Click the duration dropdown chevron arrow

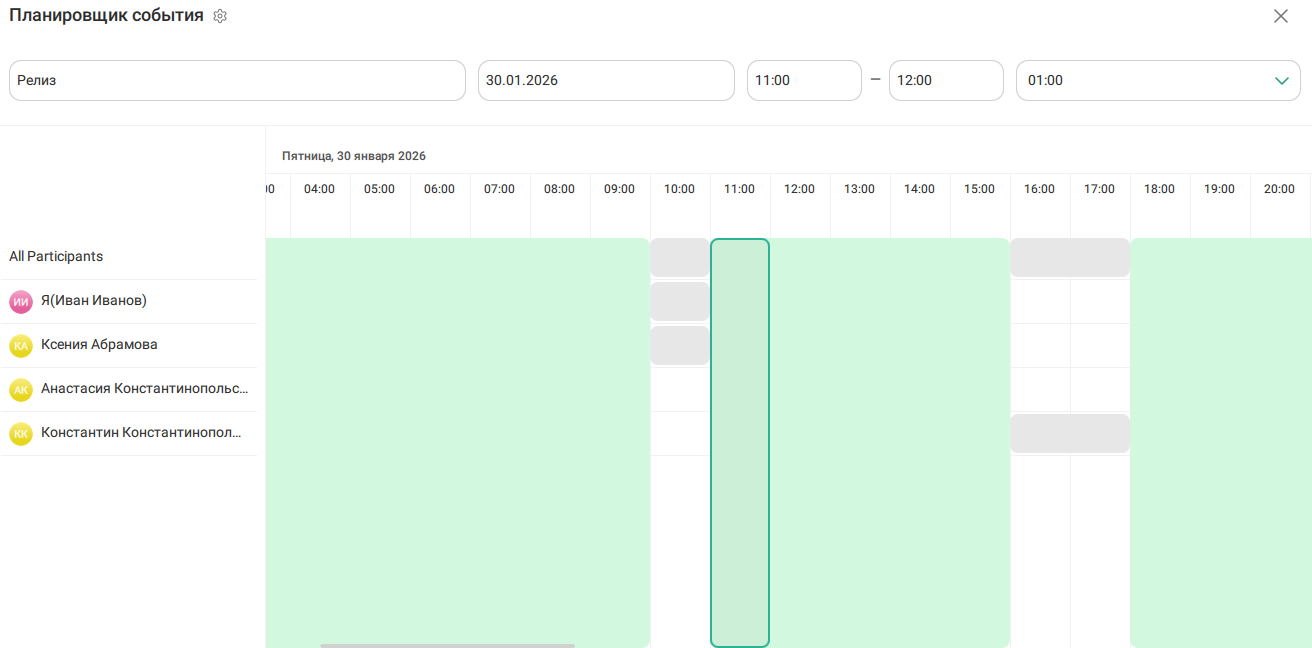(1282, 80)
